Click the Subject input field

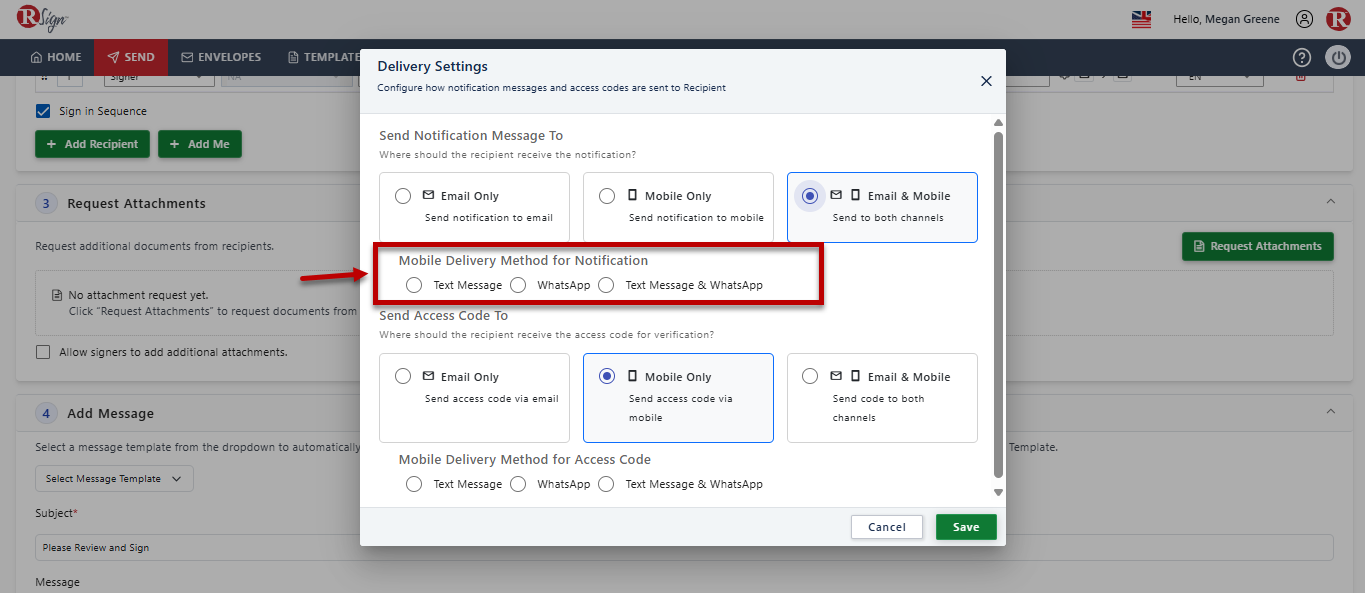pos(684,548)
